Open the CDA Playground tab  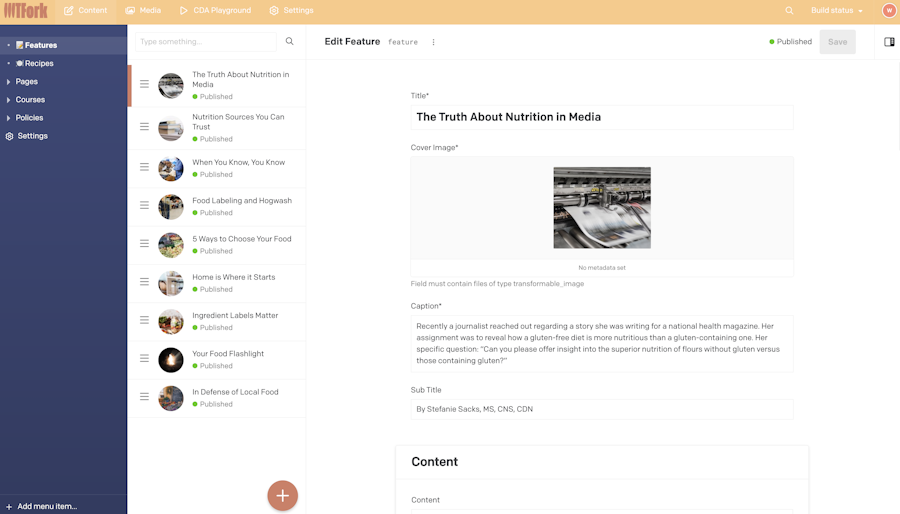[215, 10]
